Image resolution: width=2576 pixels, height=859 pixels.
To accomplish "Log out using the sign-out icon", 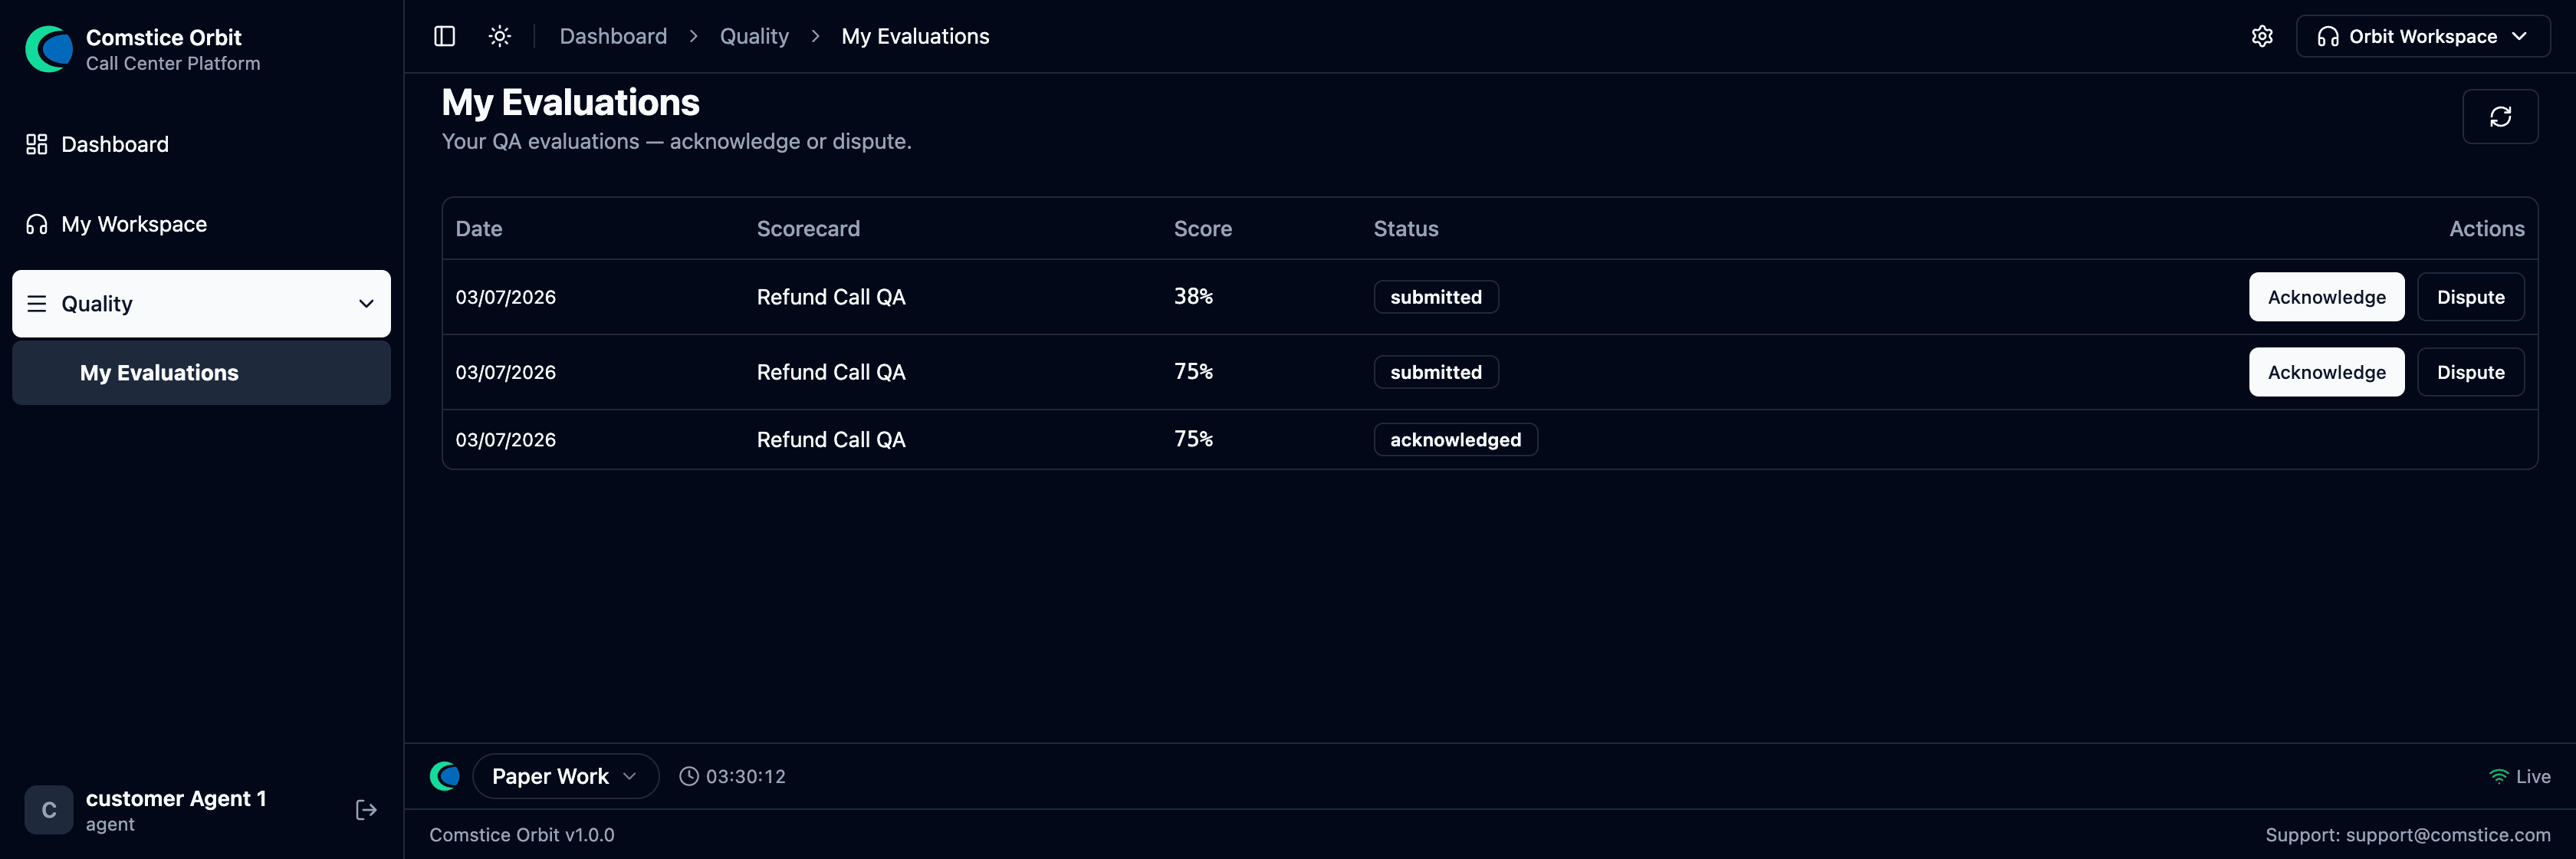I will tap(366, 810).
